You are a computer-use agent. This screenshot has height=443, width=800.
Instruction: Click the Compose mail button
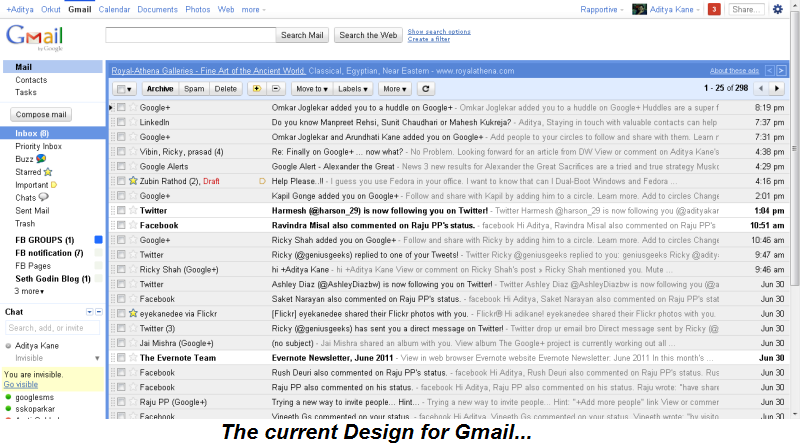[41, 114]
